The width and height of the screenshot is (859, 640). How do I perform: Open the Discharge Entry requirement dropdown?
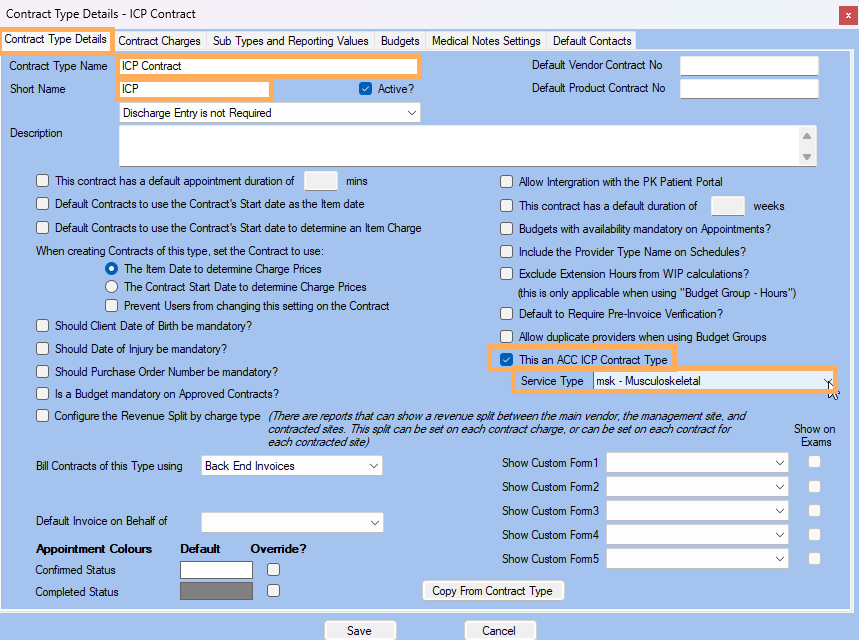tap(270, 113)
